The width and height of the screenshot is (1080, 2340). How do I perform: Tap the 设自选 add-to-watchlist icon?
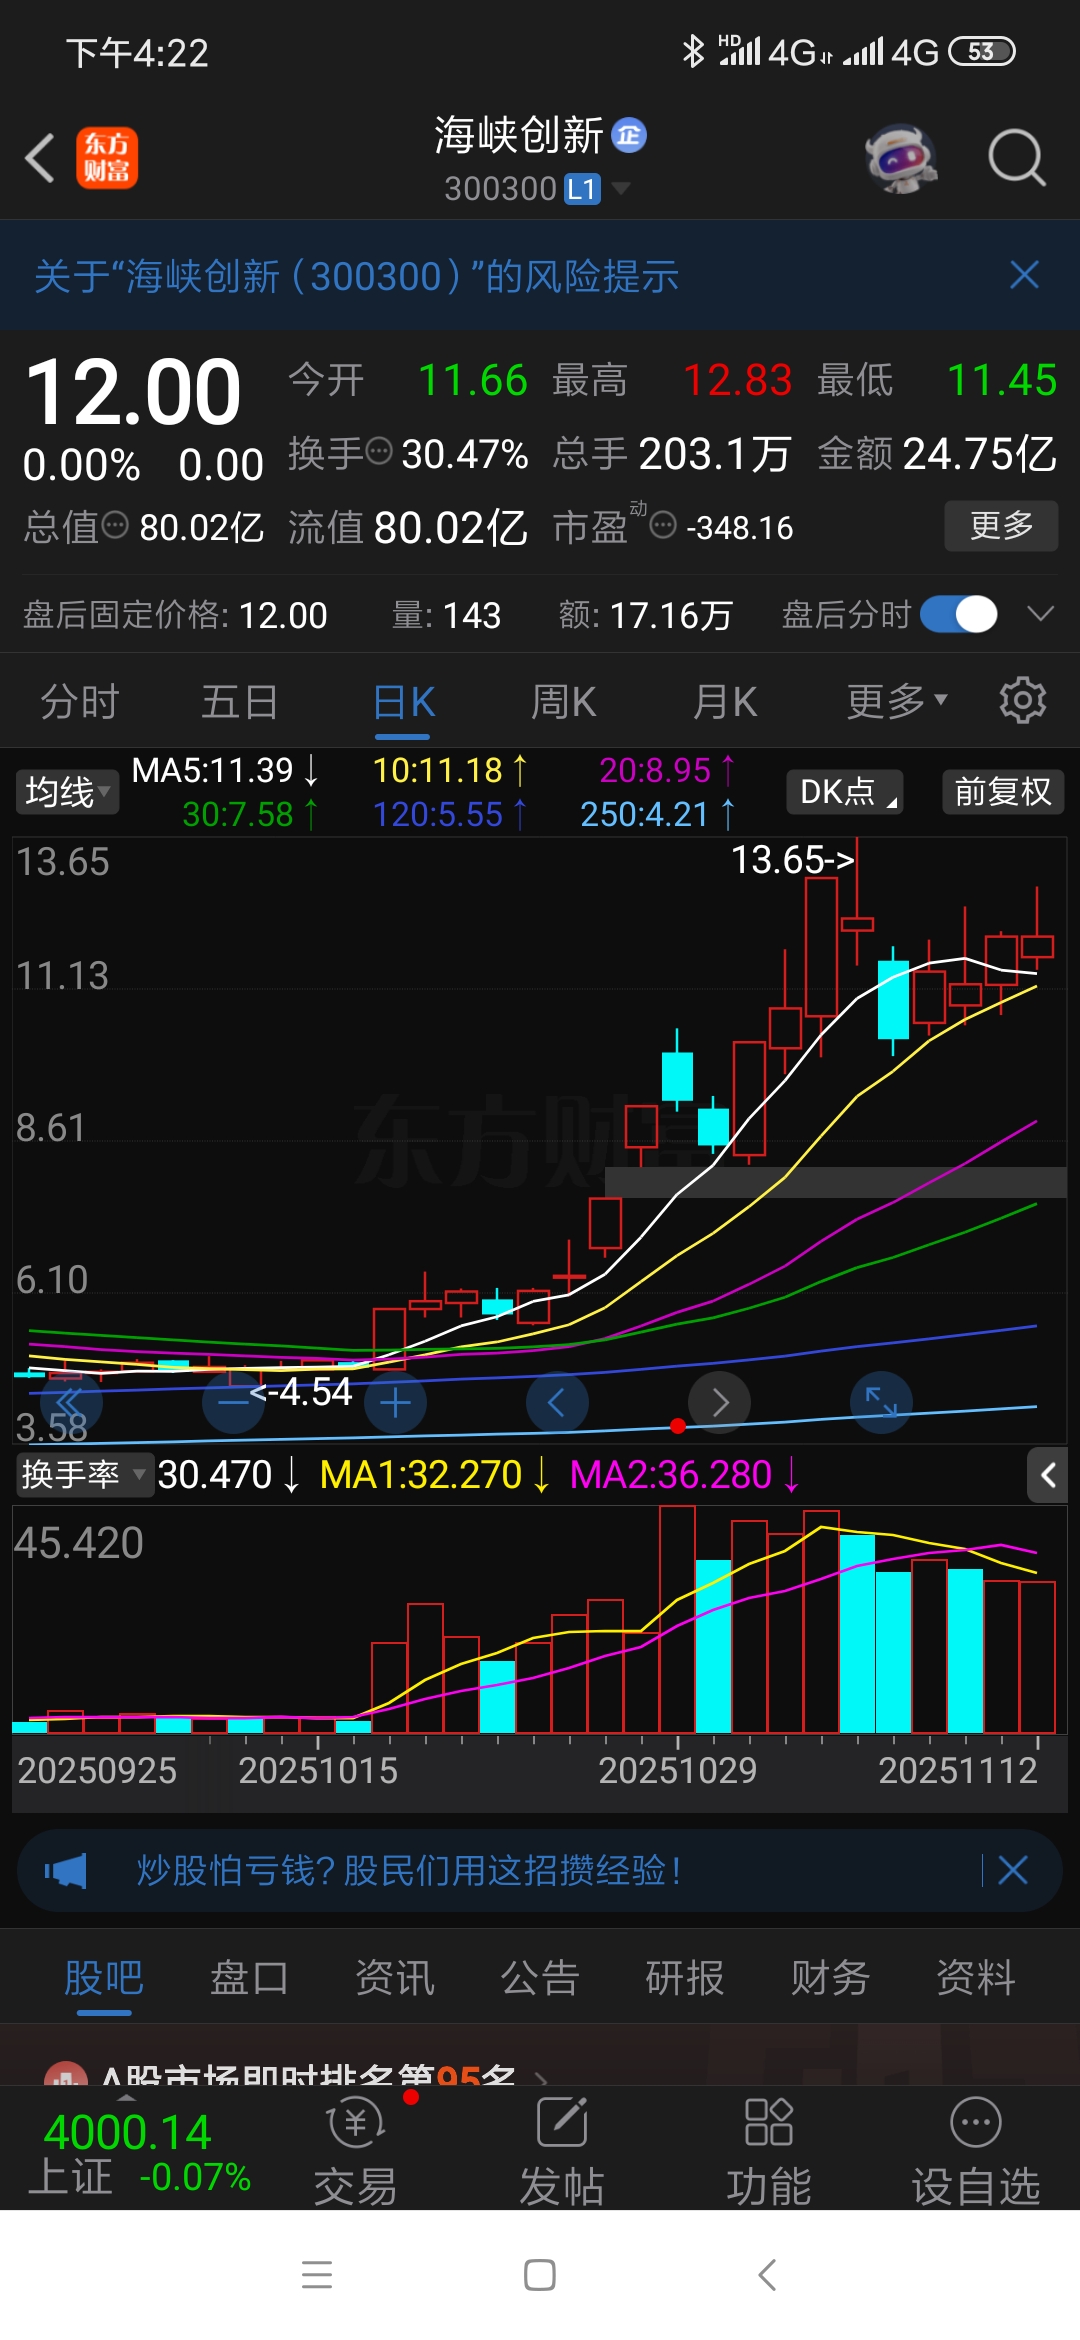pyautogui.click(x=976, y=2150)
